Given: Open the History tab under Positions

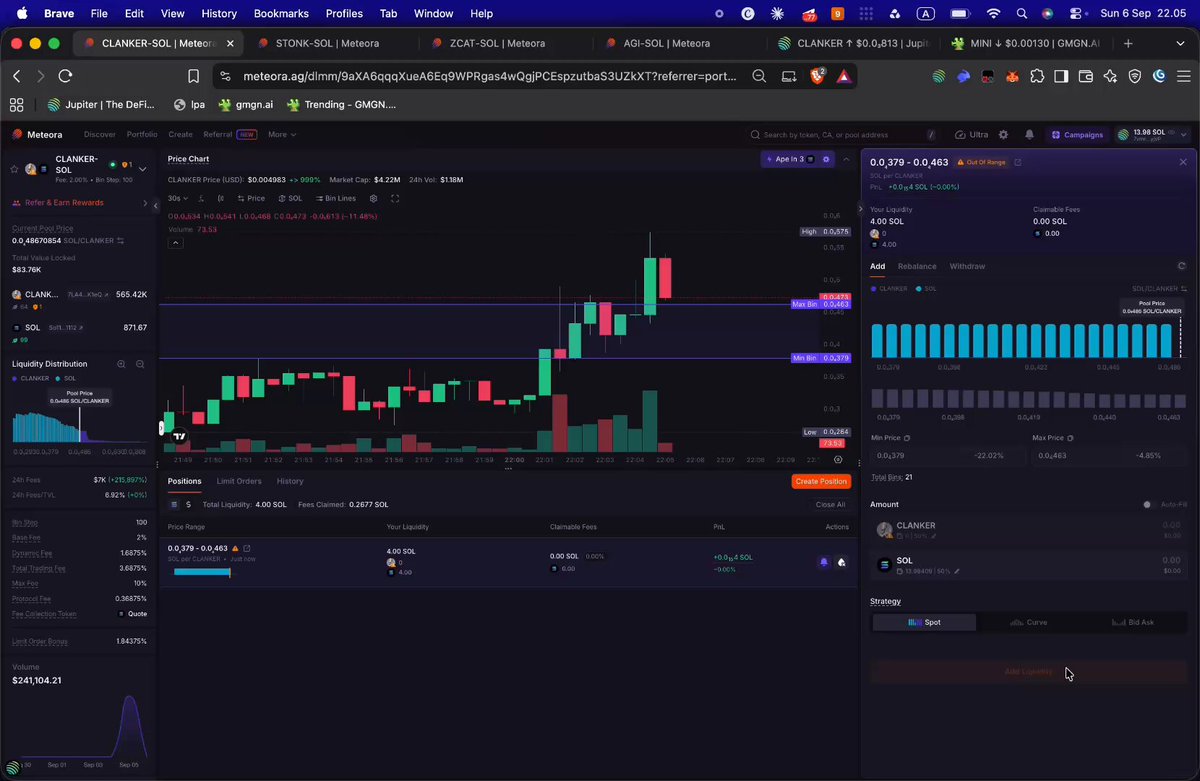Looking at the screenshot, I should tap(290, 481).
